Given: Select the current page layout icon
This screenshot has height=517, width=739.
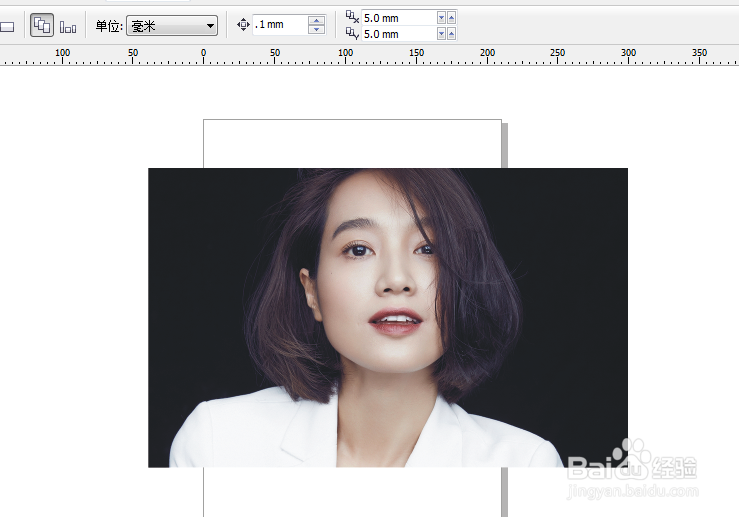Looking at the screenshot, I should point(68,27).
